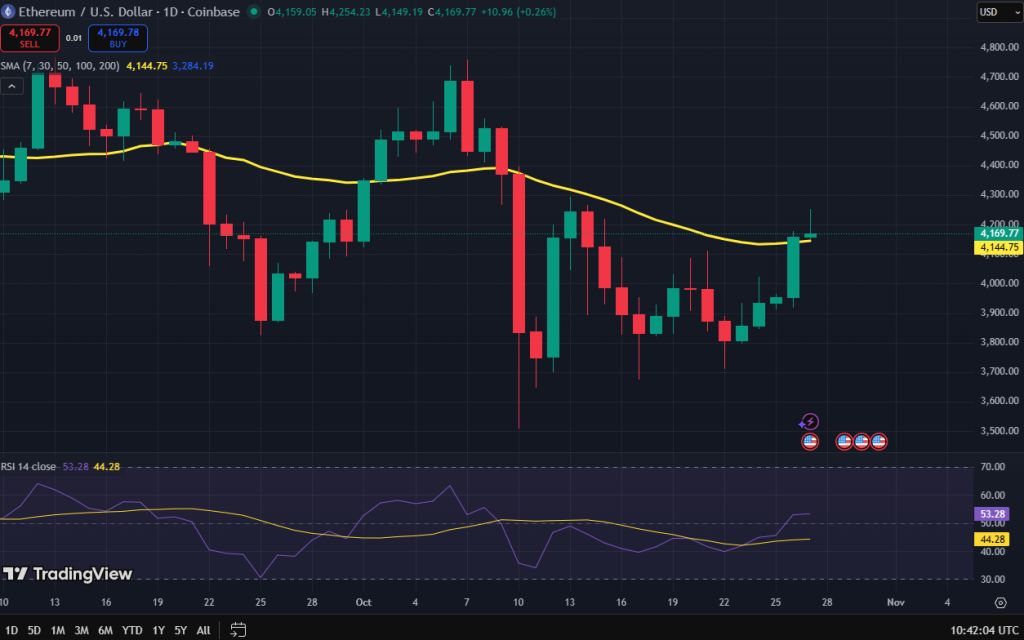
Task: Select the 3M time range
Action: [x=81, y=630]
